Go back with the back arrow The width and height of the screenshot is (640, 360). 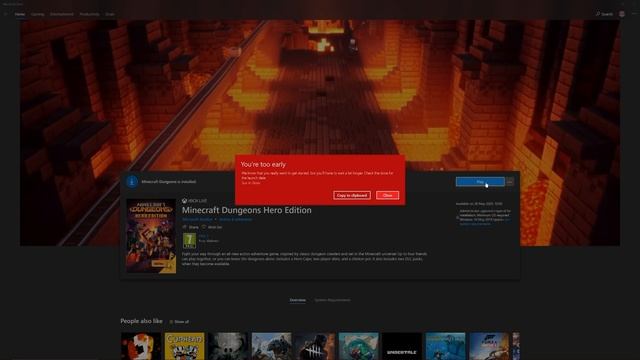6,14
